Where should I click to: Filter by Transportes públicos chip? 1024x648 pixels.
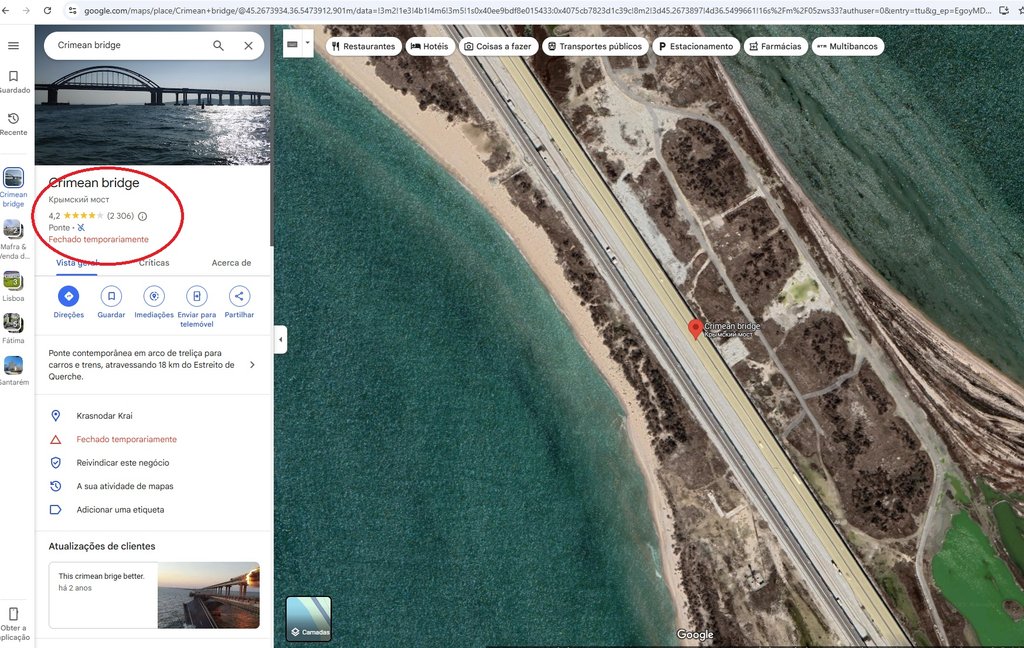point(595,46)
